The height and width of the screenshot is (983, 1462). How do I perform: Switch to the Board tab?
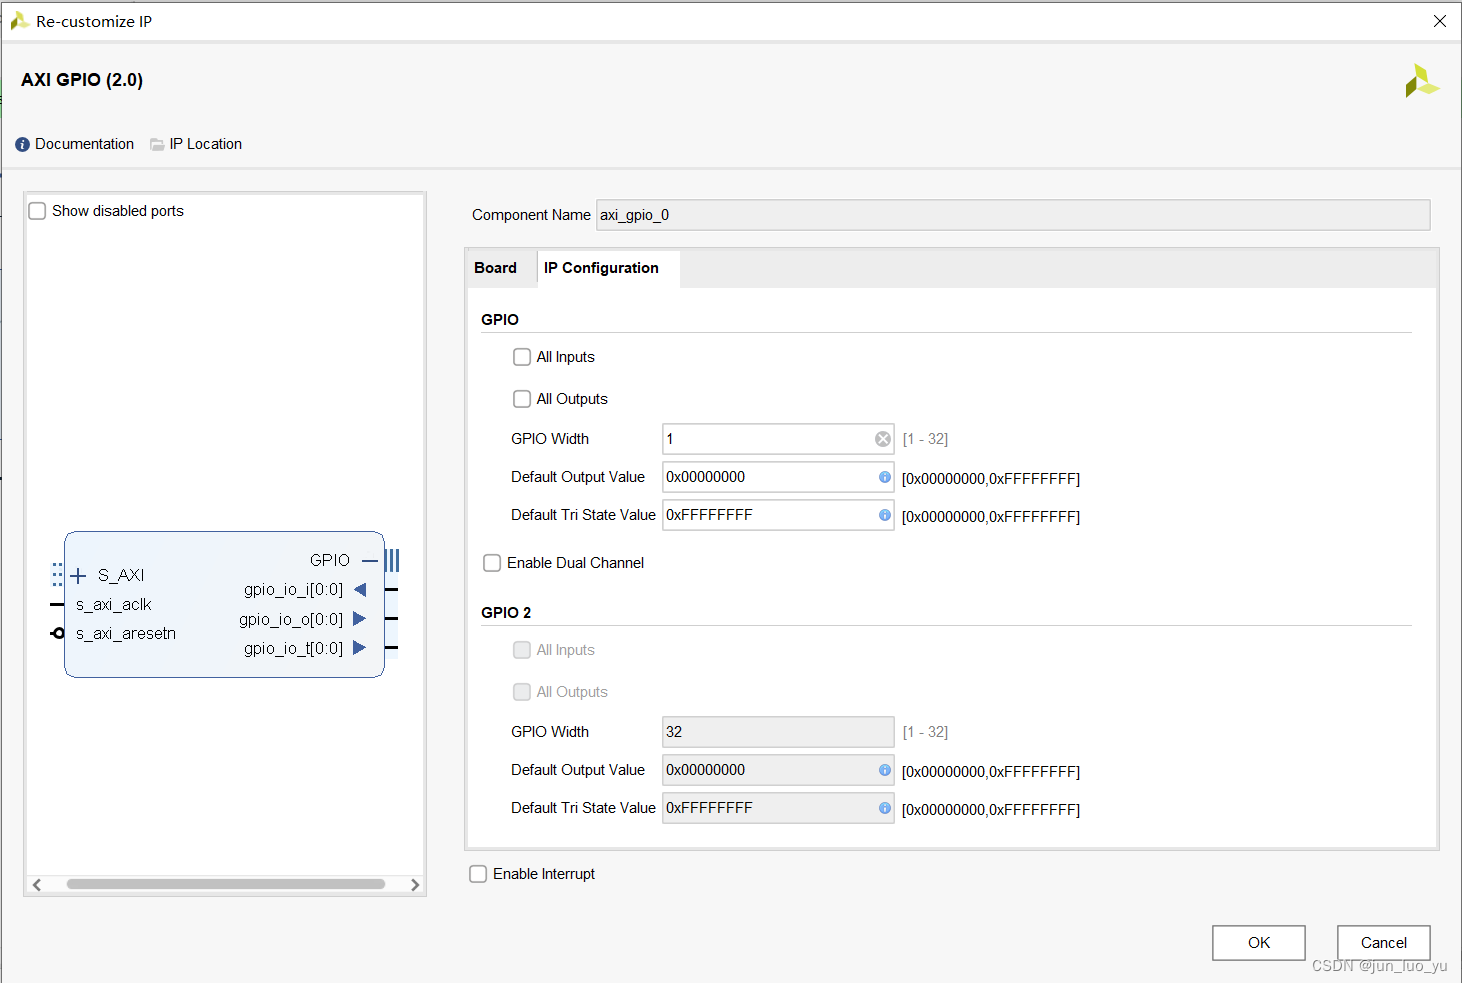point(496,268)
